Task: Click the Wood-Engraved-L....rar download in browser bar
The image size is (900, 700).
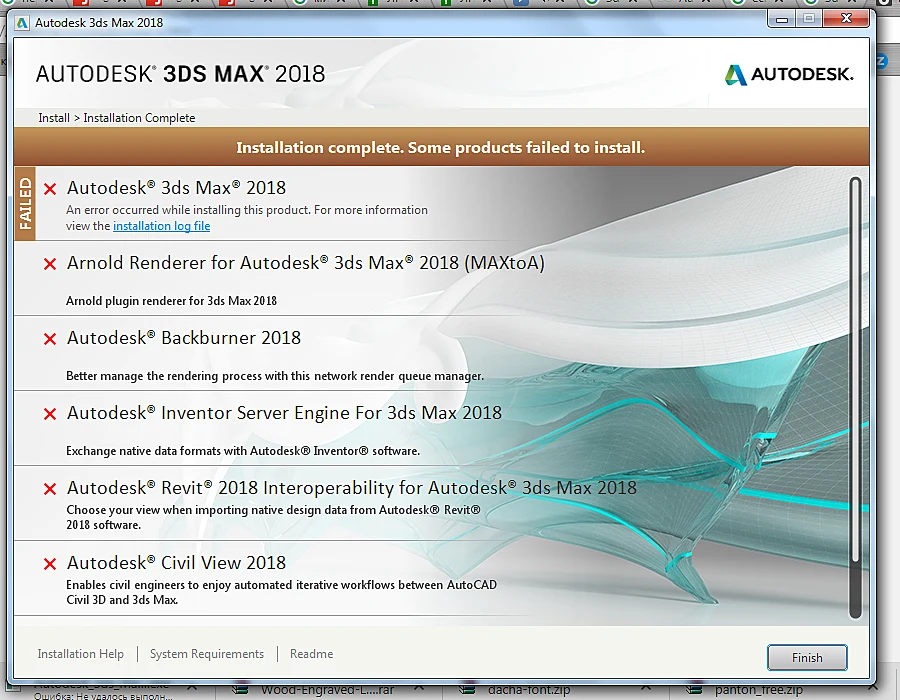Action: tap(327, 690)
